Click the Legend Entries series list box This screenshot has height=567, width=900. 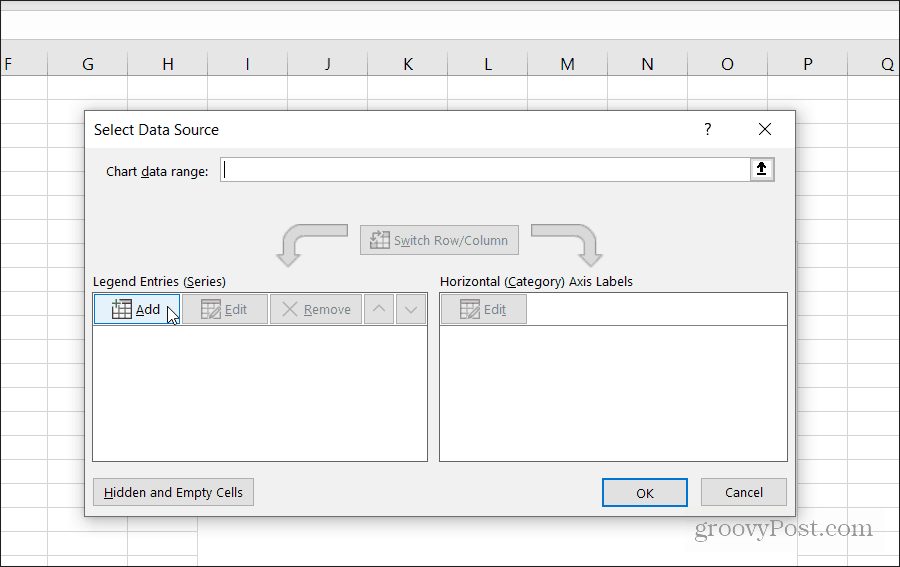[260, 393]
